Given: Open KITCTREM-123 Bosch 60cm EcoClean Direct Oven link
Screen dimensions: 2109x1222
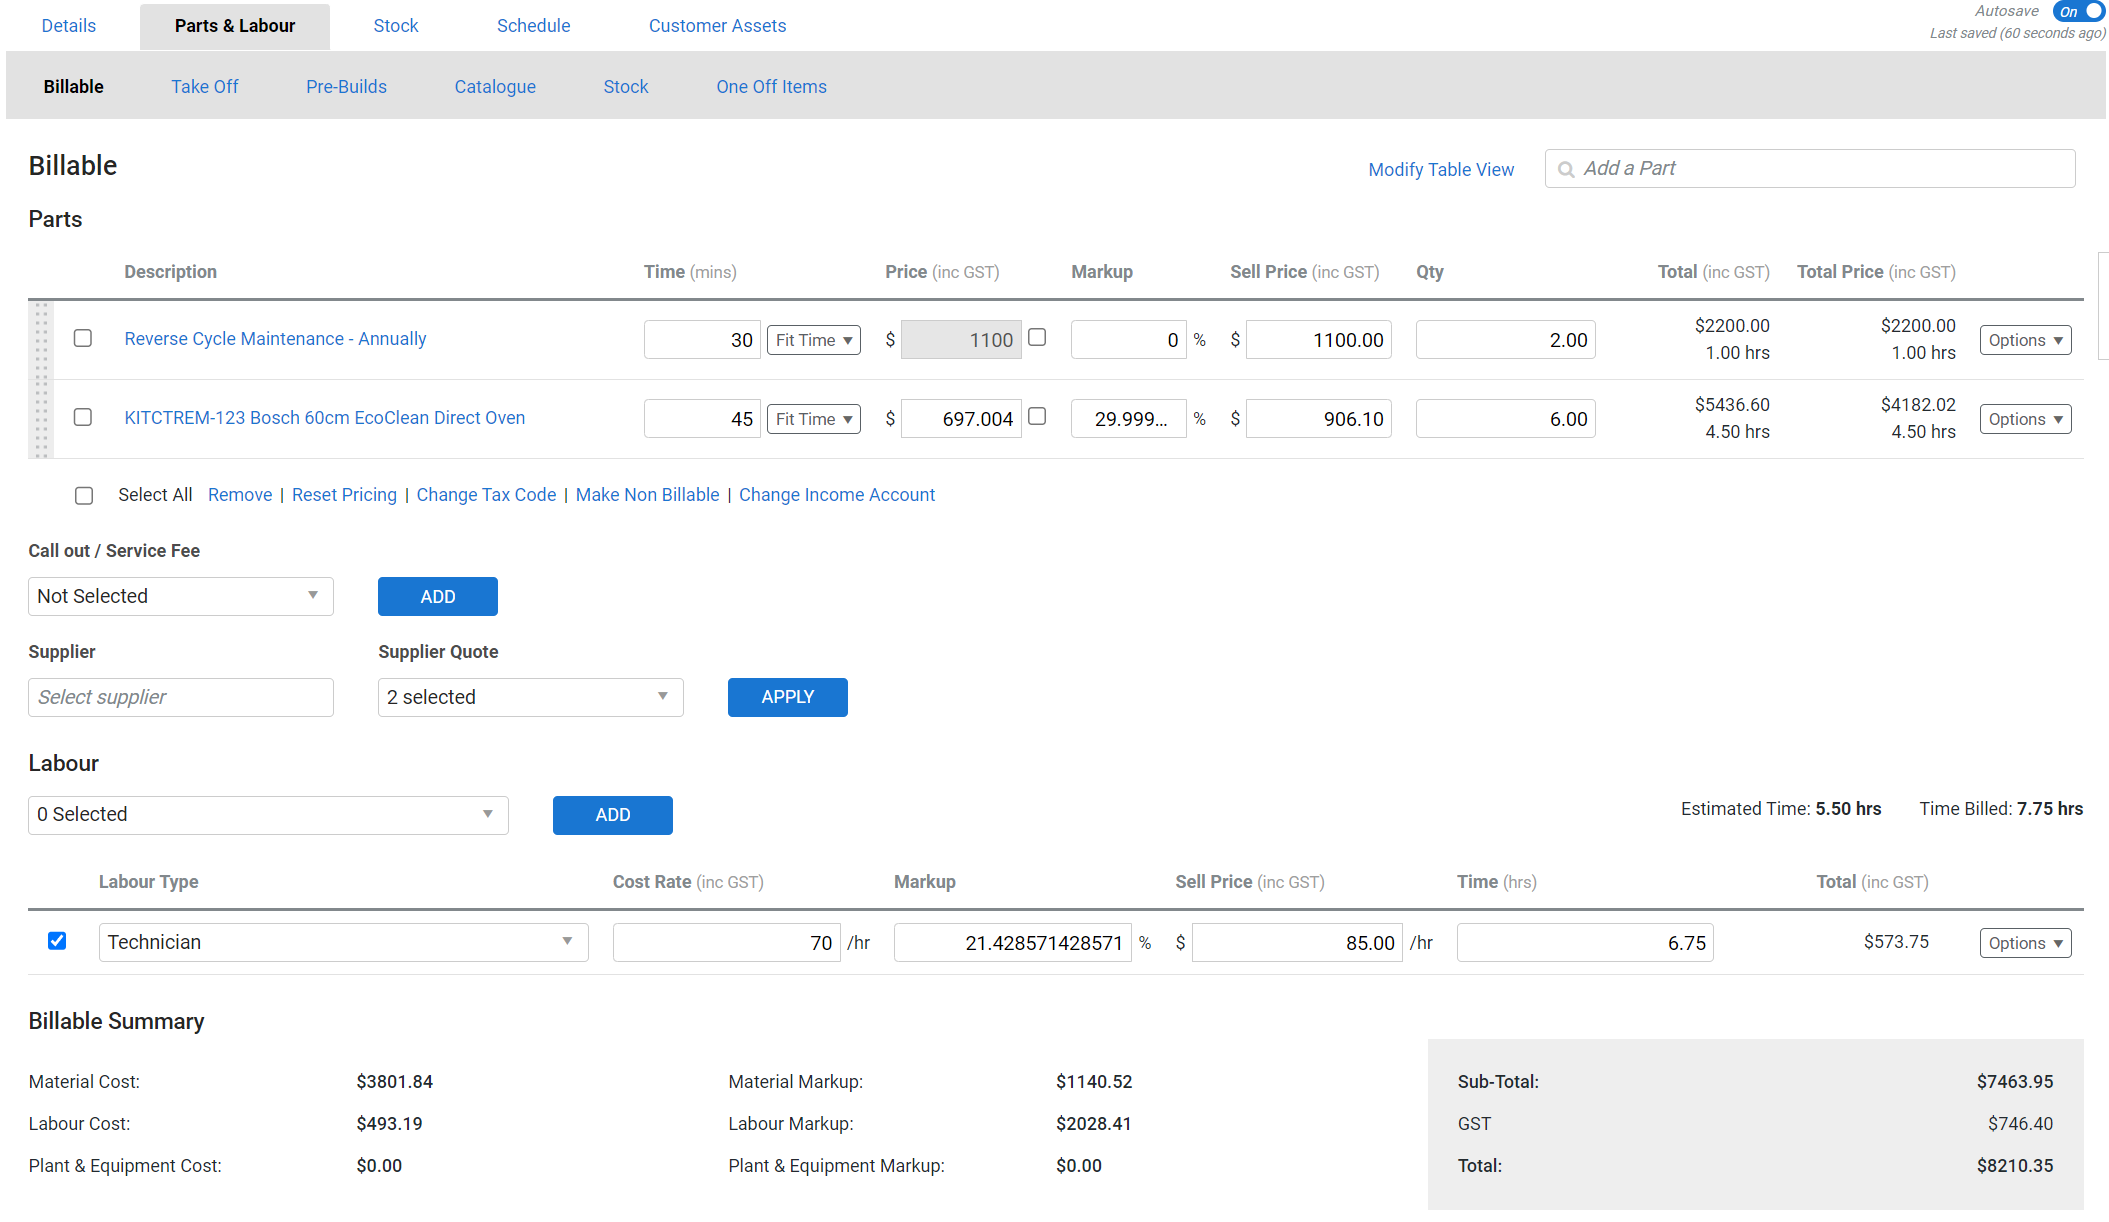Looking at the screenshot, I should [325, 418].
